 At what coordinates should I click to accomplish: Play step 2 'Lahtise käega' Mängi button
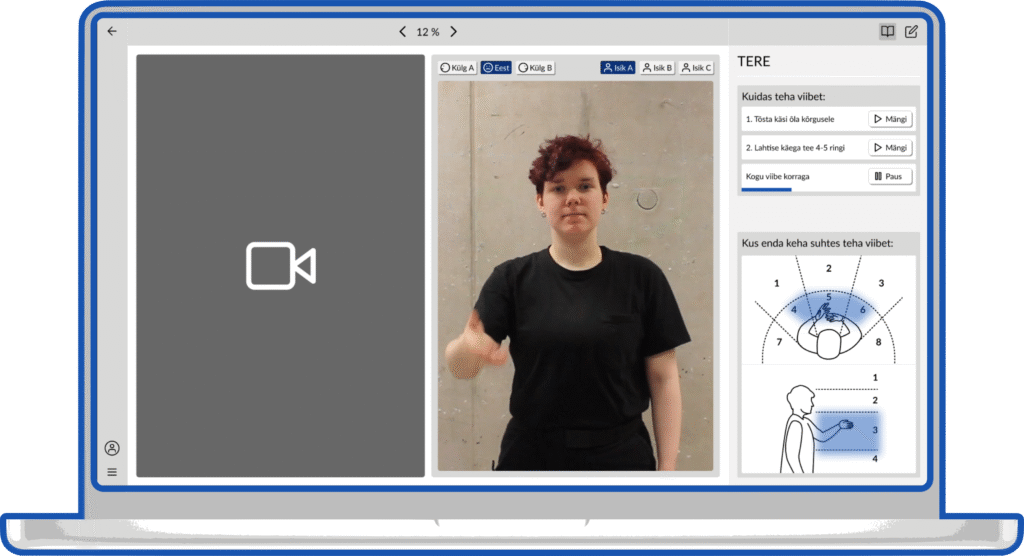tap(890, 148)
